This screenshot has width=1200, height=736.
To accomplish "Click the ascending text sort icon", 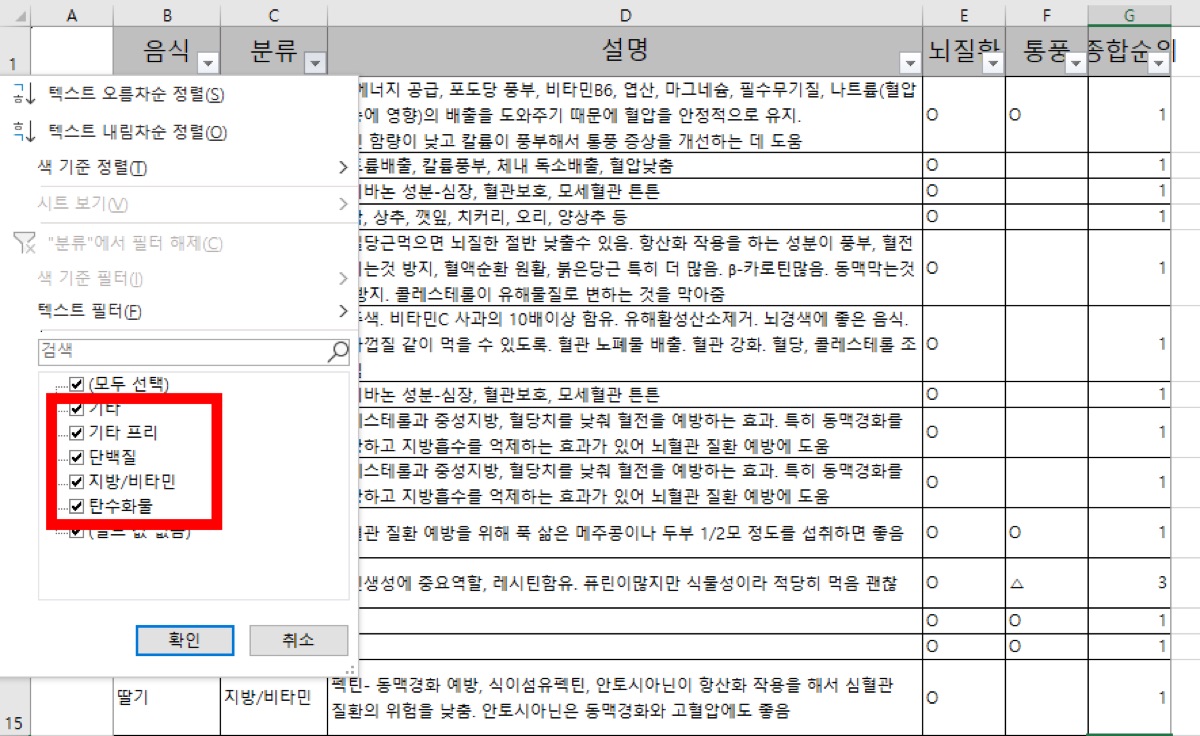I will coord(25,95).
